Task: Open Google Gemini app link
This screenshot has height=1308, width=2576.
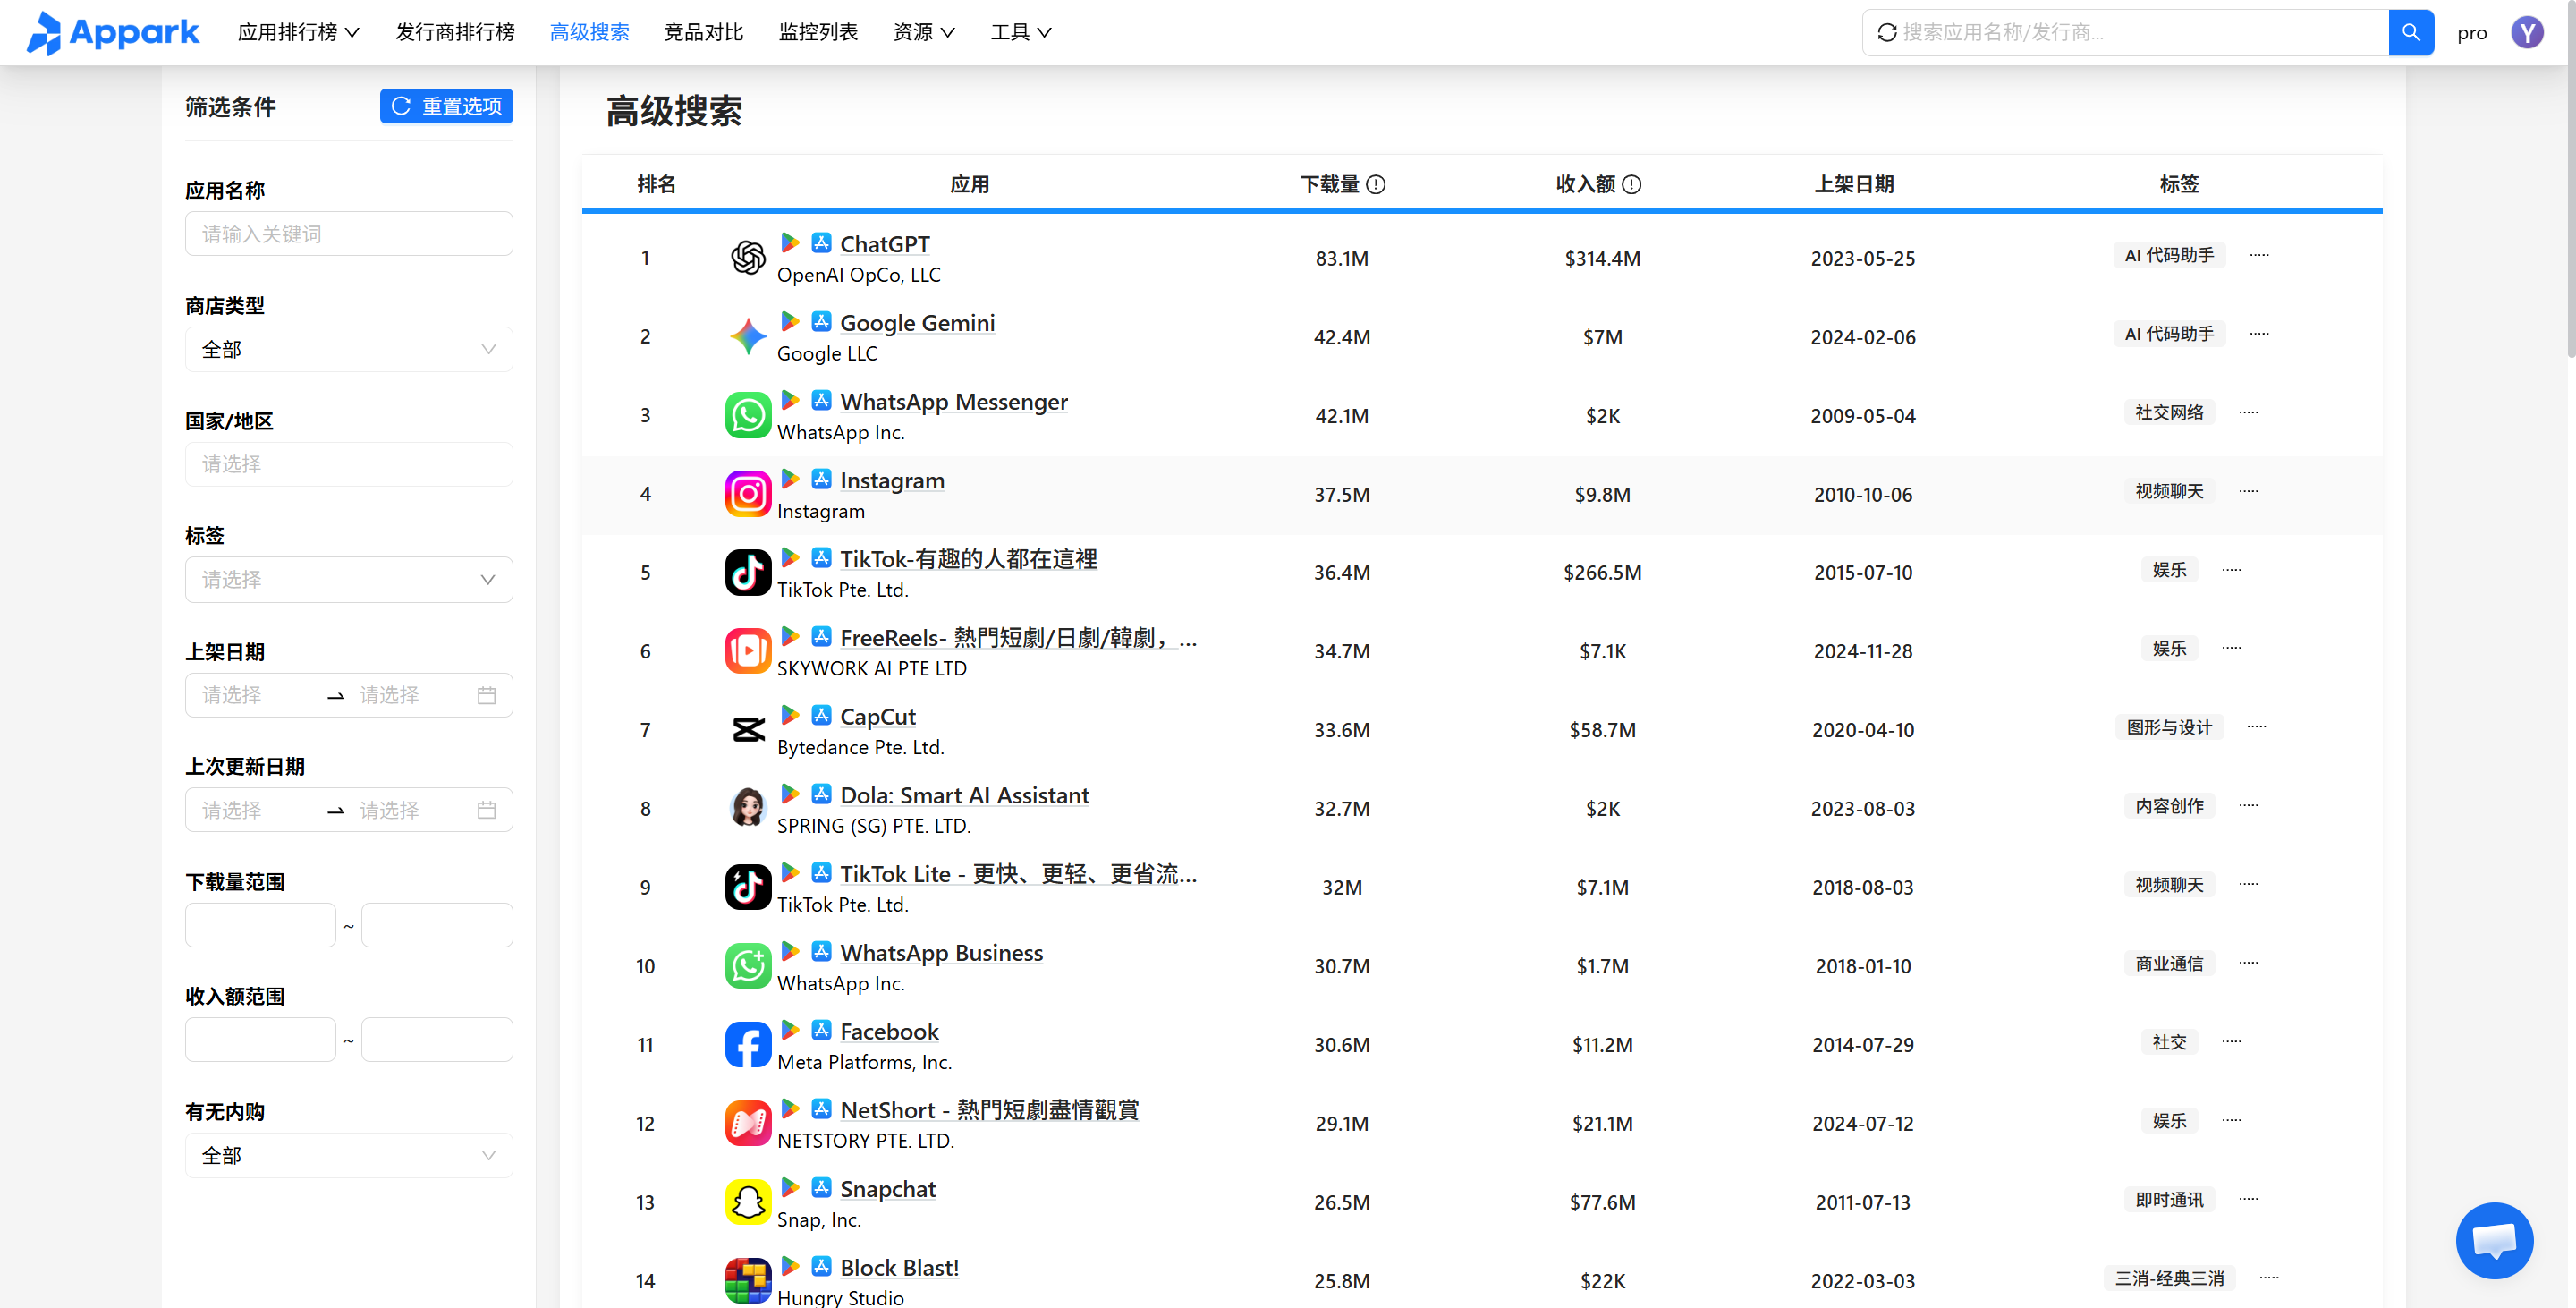Action: coord(917,323)
